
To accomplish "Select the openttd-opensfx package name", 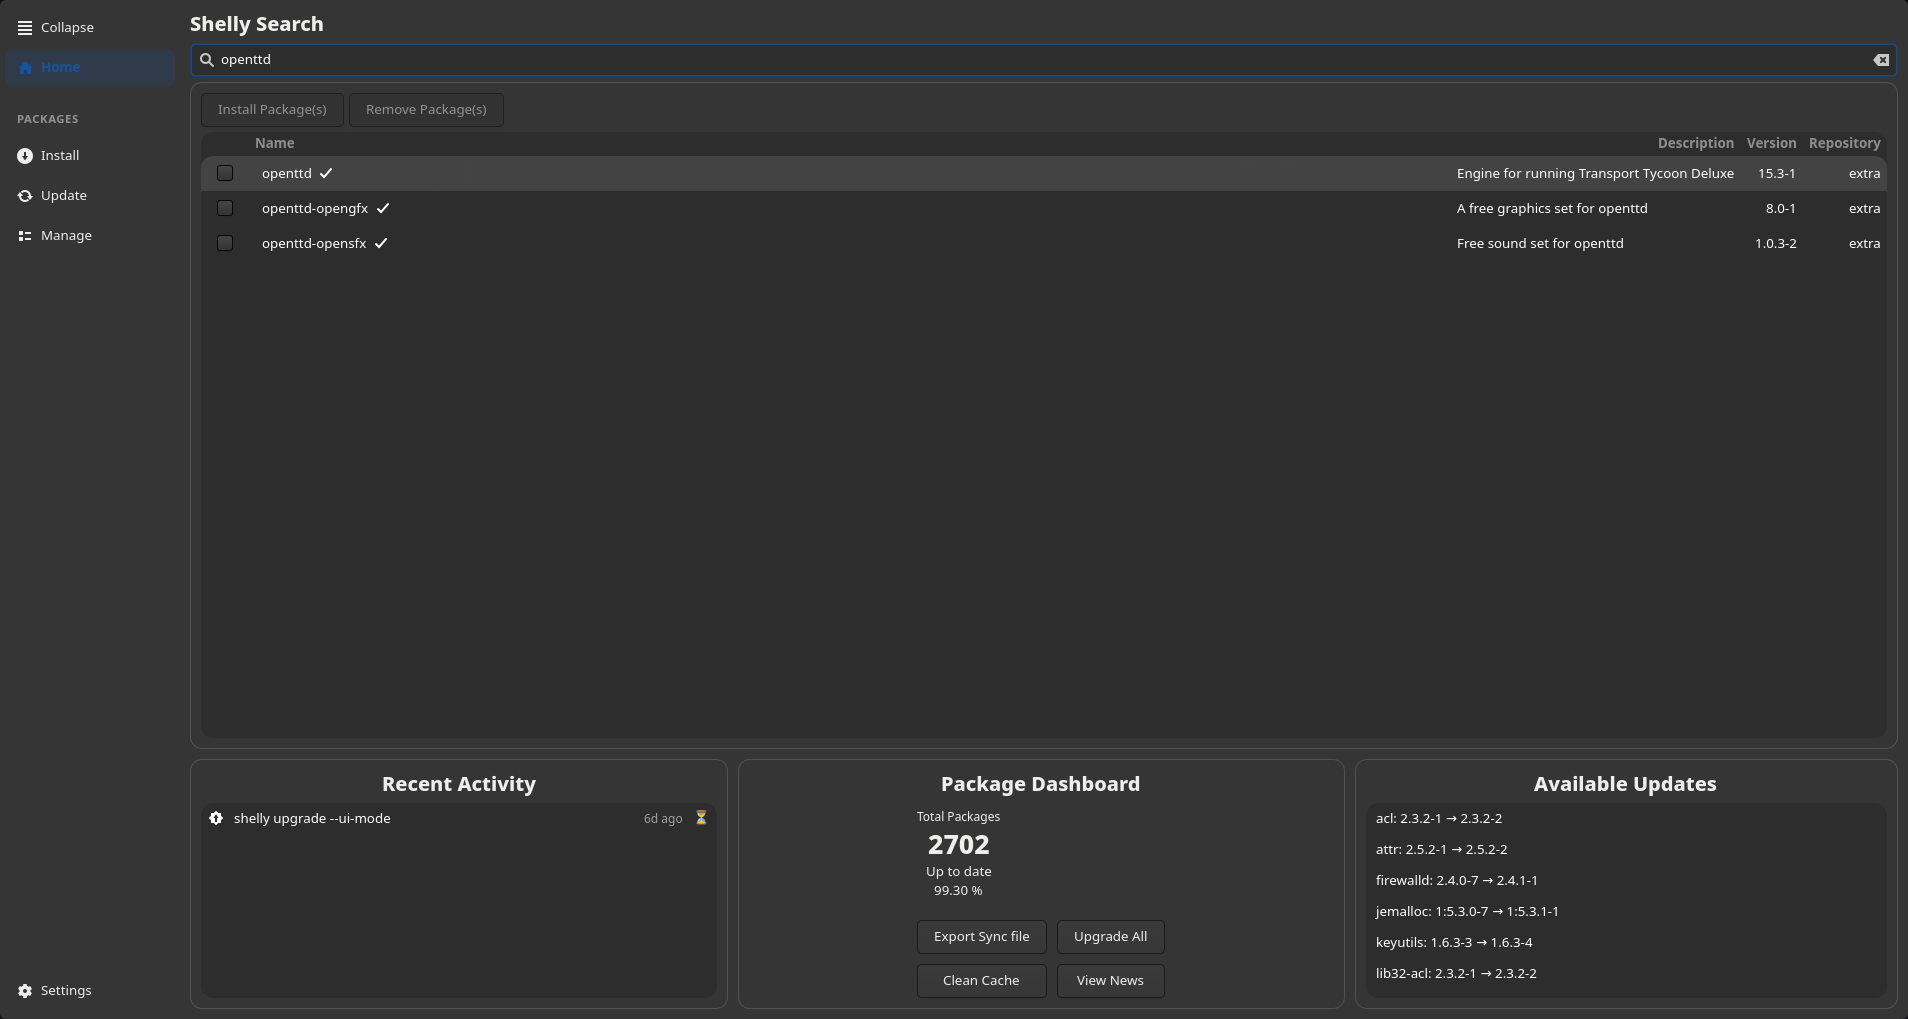I will click(x=314, y=244).
